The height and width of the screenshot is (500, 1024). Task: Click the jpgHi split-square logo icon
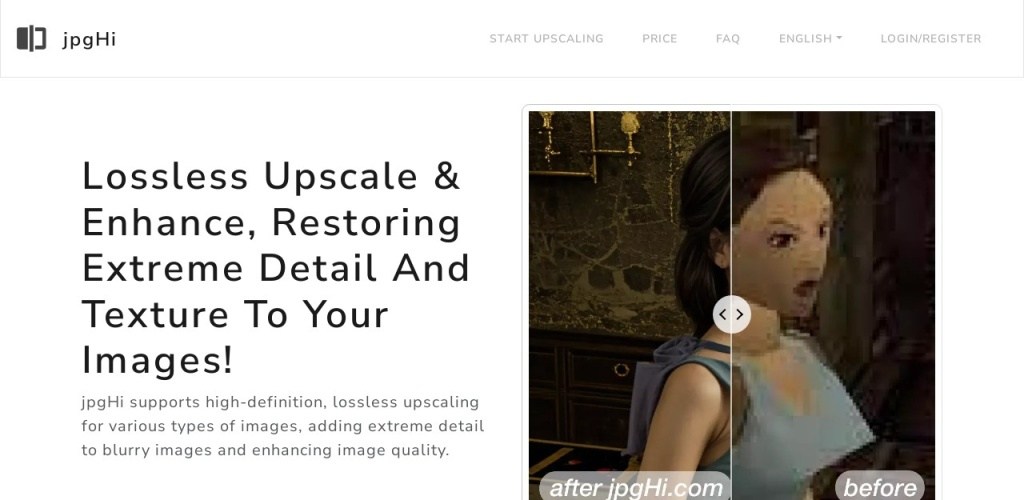click(x=31, y=39)
